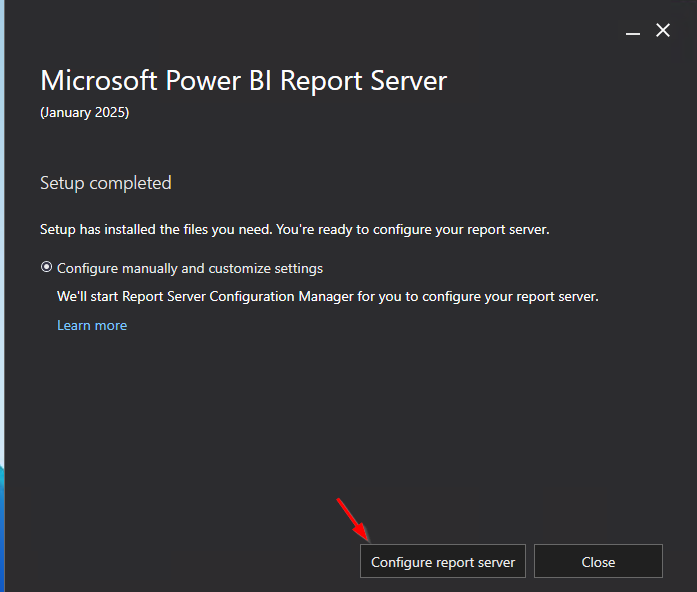This screenshot has width=697, height=592.
Task: Click the (January 2025) version text
Action: (84, 112)
